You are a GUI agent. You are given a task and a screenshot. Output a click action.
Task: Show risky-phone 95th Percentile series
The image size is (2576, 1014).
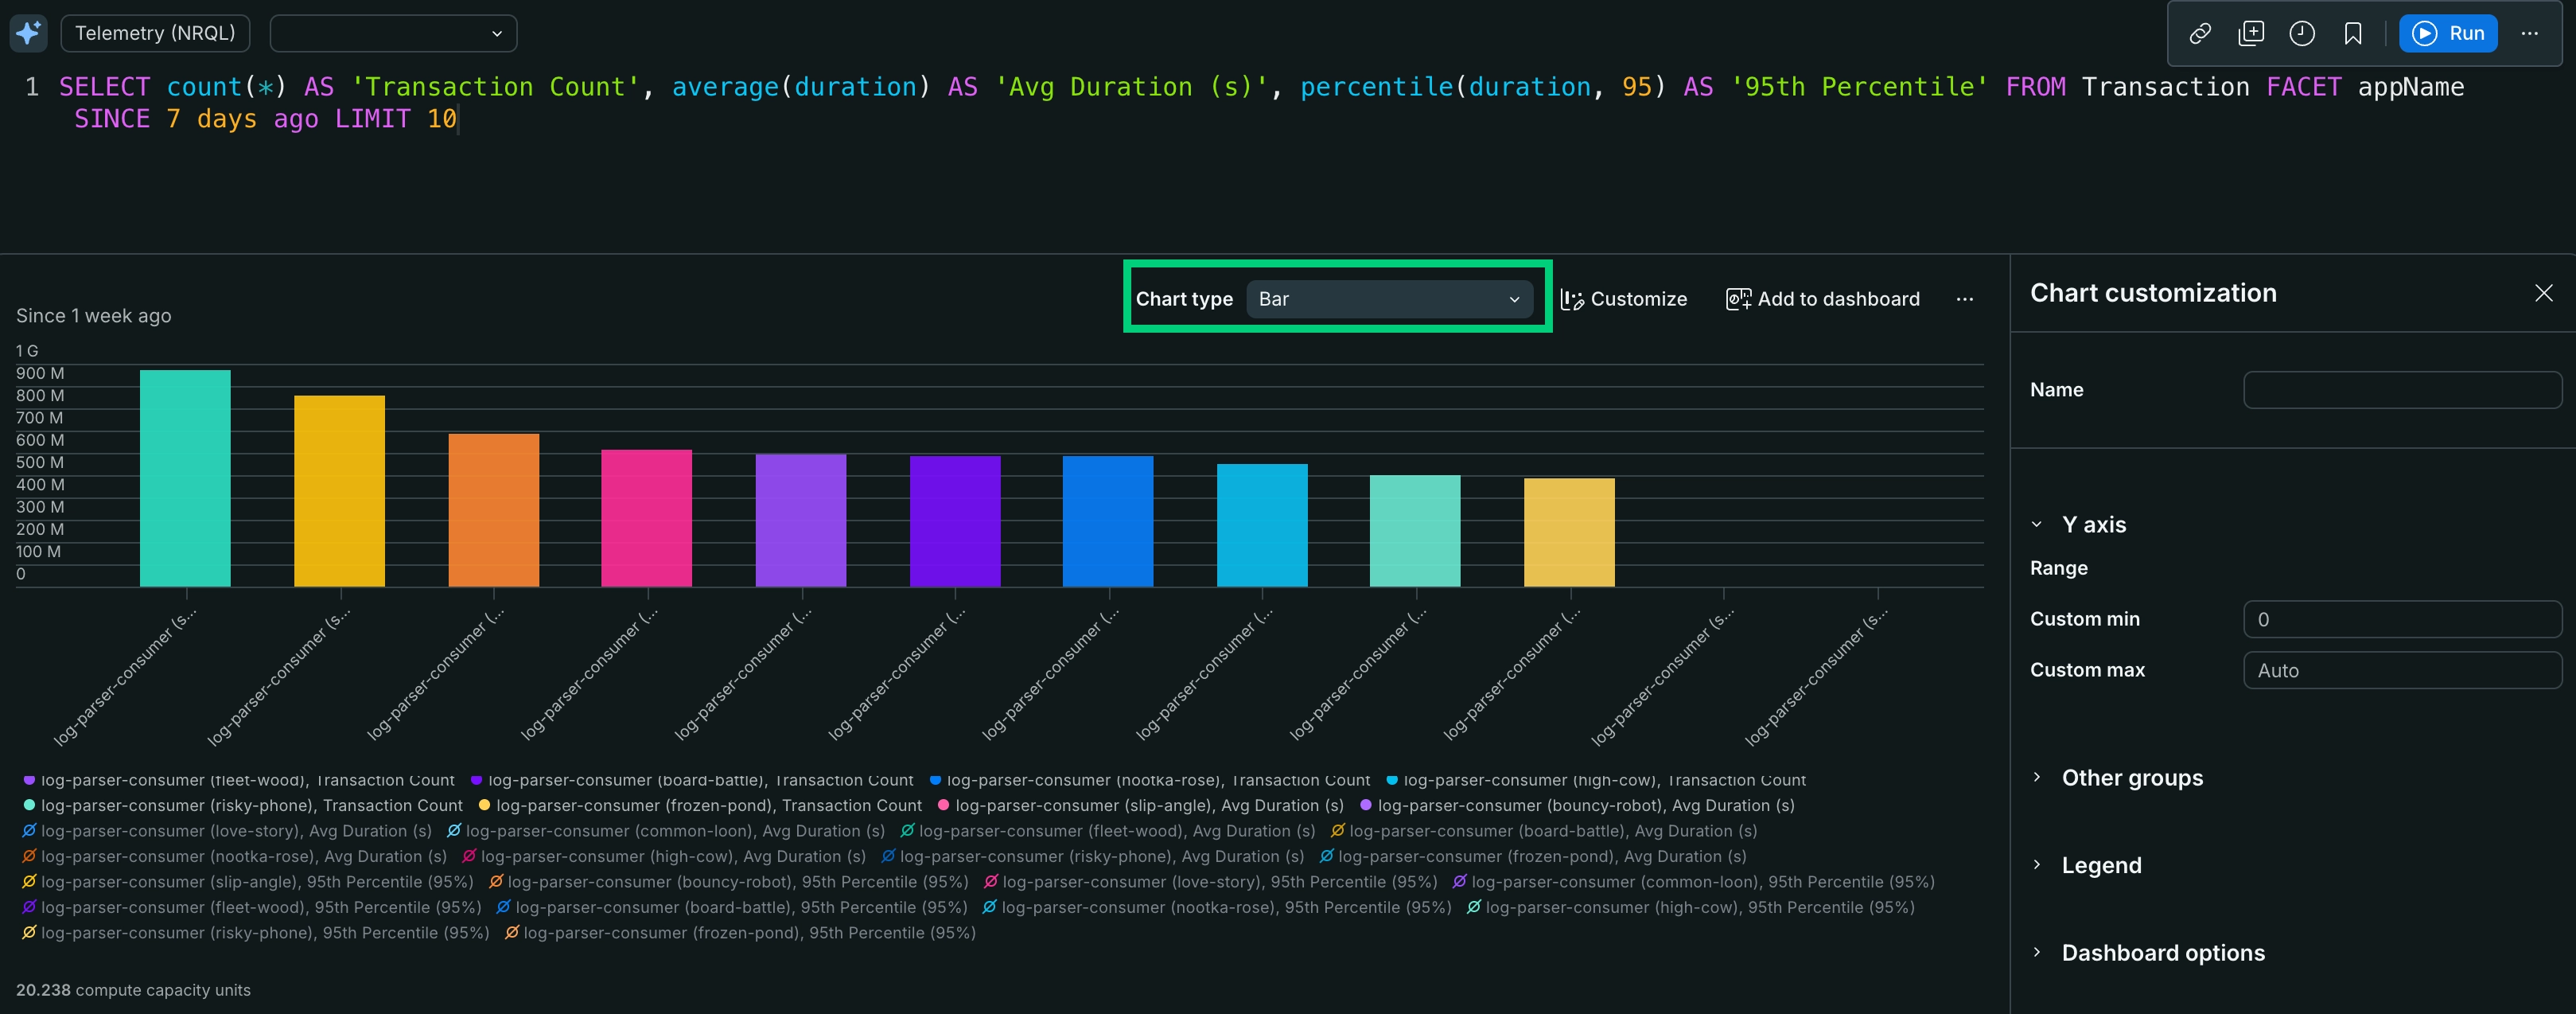pos(256,933)
